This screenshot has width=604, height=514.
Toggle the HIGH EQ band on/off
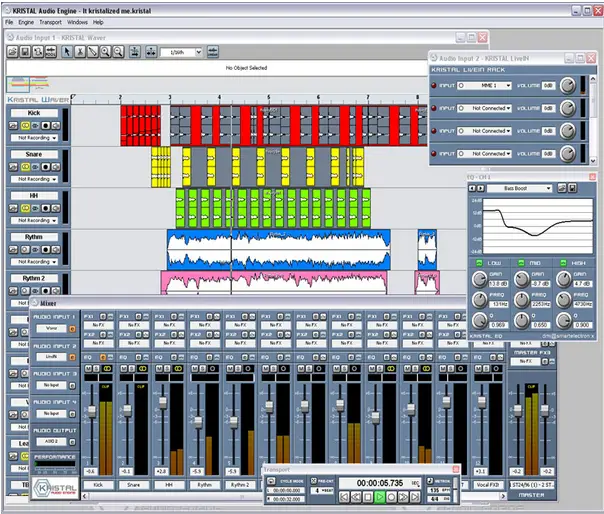[563, 263]
